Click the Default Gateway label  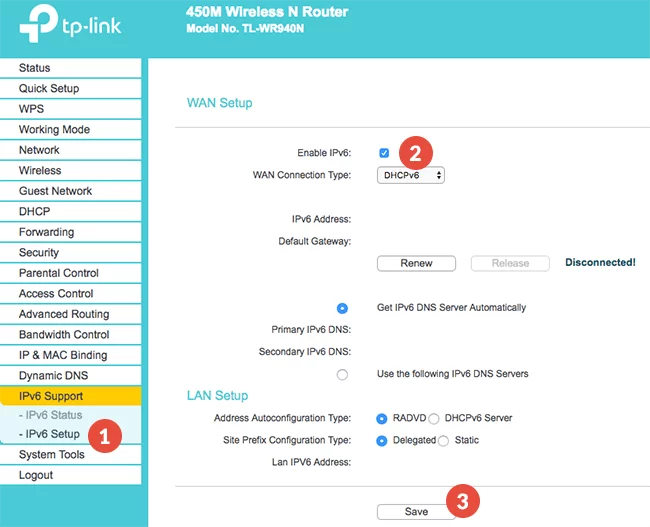315,241
